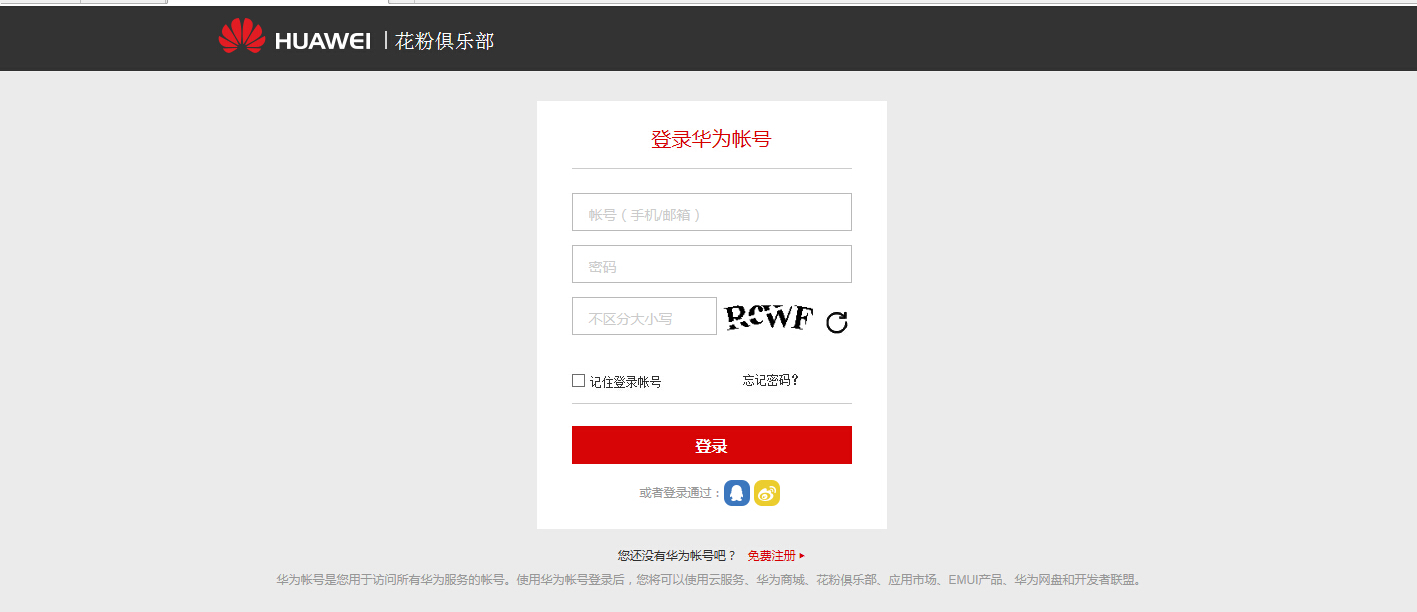The width and height of the screenshot is (1417, 612).
Task: Open the 花粉俱乐部 header link
Action: click(445, 41)
